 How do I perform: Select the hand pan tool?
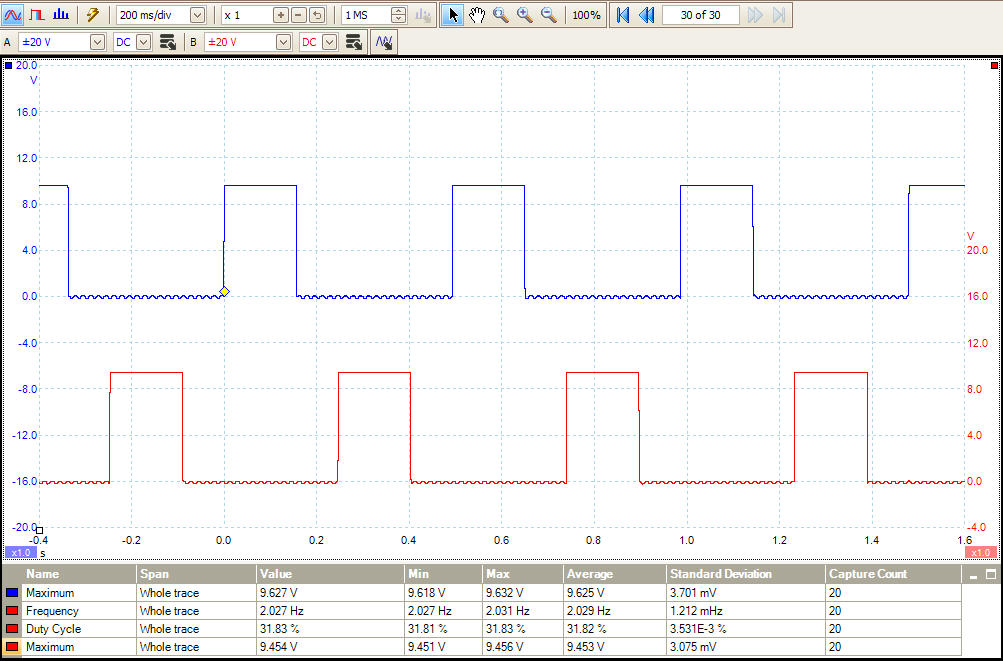pyautogui.click(x=477, y=15)
